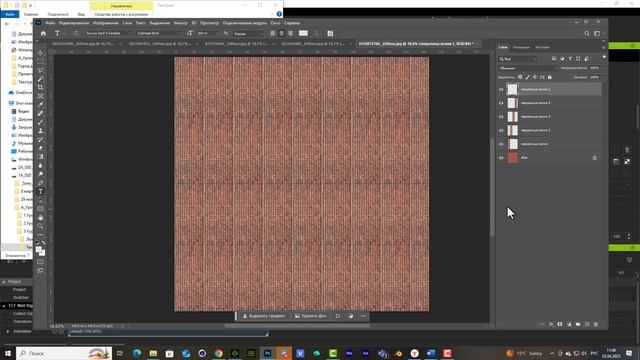Open the Фильтр menu
Screen dimensions: 640x360
click(x=180, y=23)
